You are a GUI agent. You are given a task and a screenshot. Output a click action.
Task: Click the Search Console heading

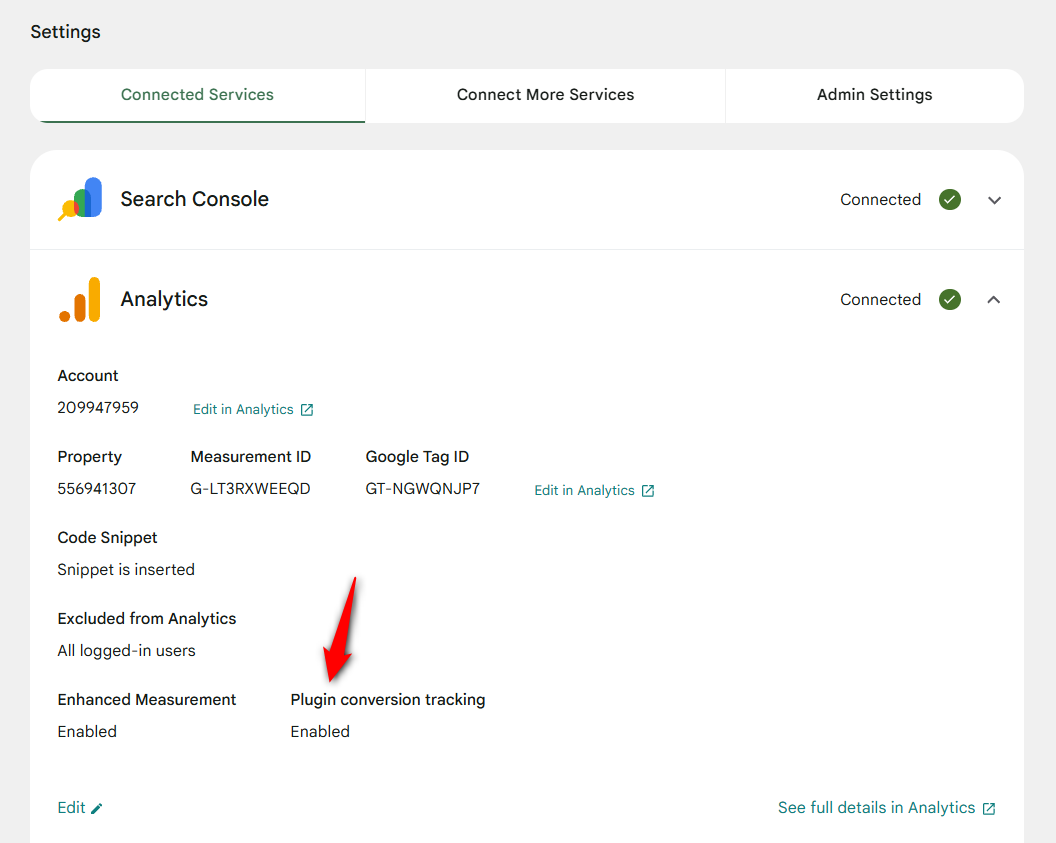point(195,199)
